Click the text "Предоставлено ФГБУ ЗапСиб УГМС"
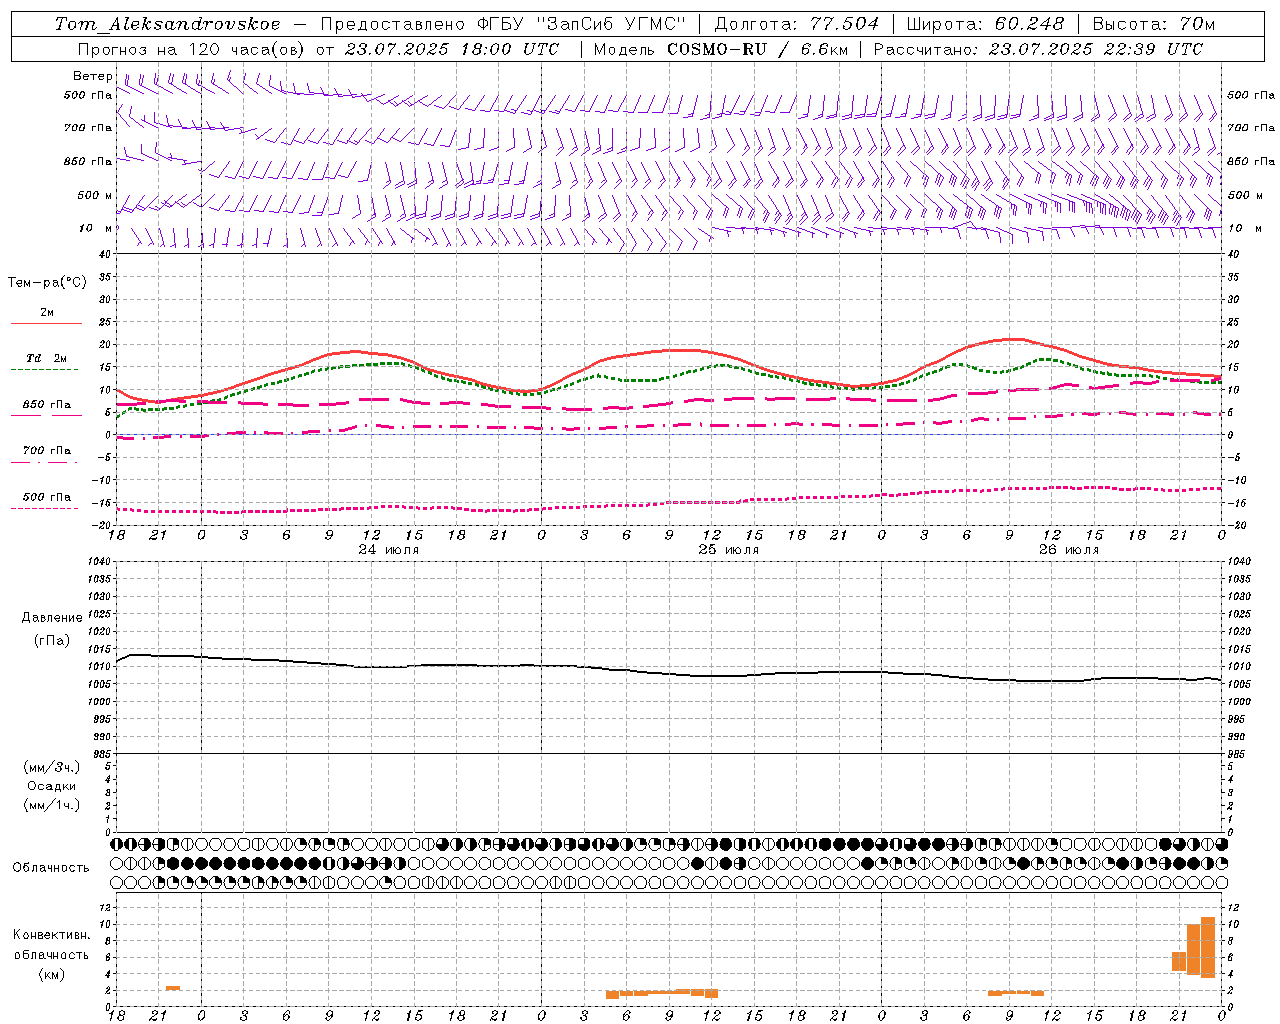This screenshot has width=1280, height=1024. coord(504,24)
